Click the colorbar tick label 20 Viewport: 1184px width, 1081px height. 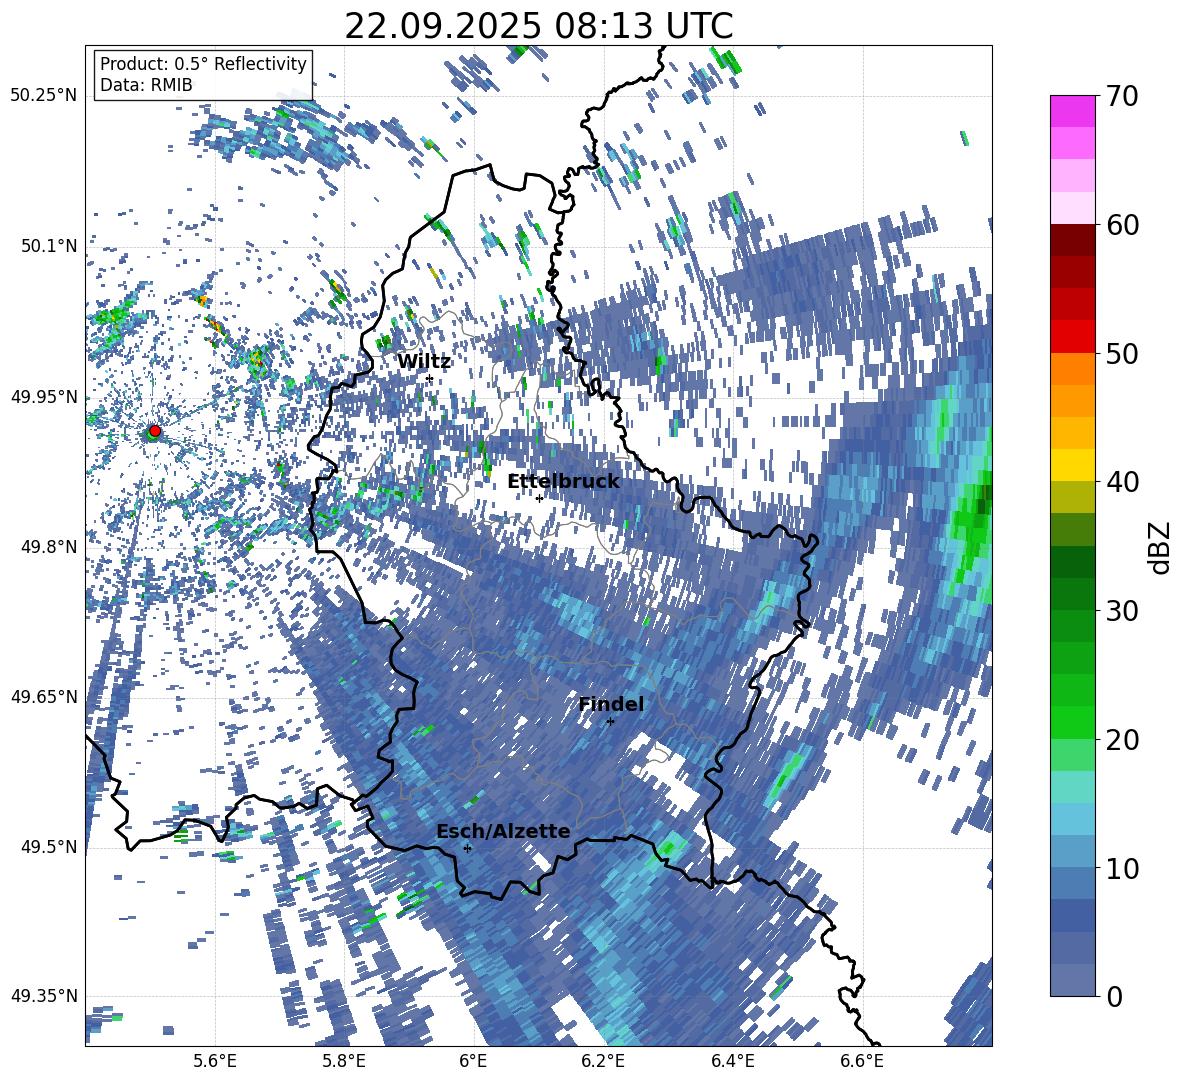point(1121,740)
